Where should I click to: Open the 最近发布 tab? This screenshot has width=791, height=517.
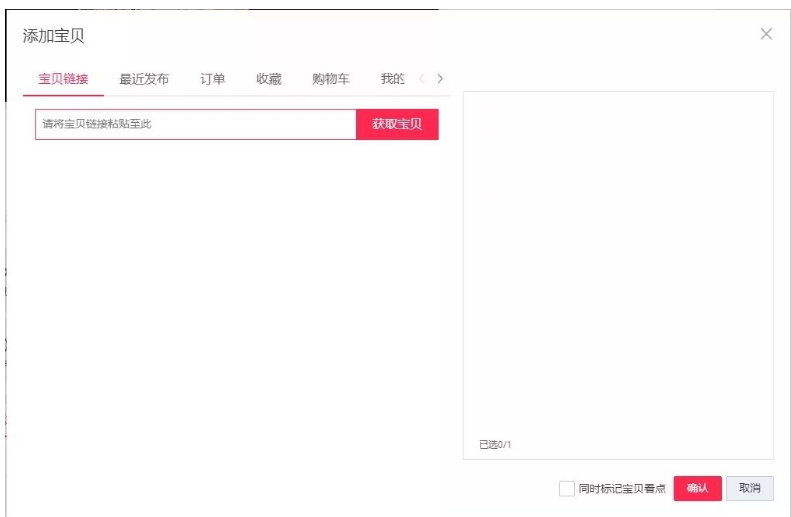(x=144, y=79)
